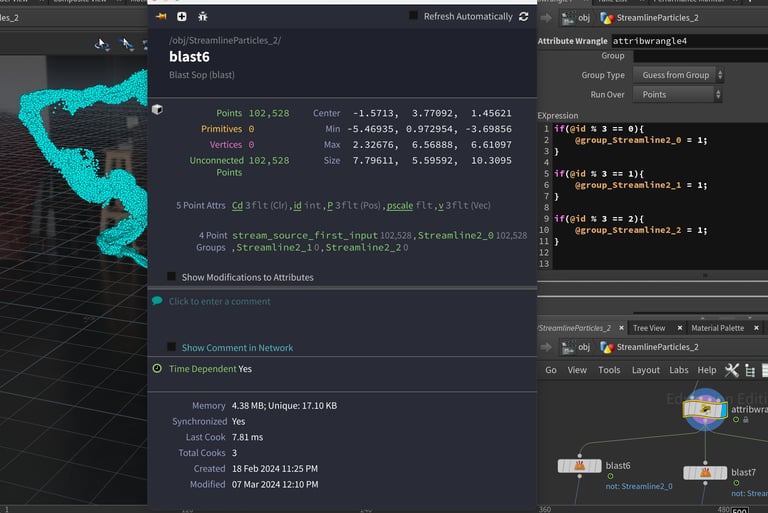768x513 pixels.
Task: Open the Layout menu in network editor
Action: 646,370
